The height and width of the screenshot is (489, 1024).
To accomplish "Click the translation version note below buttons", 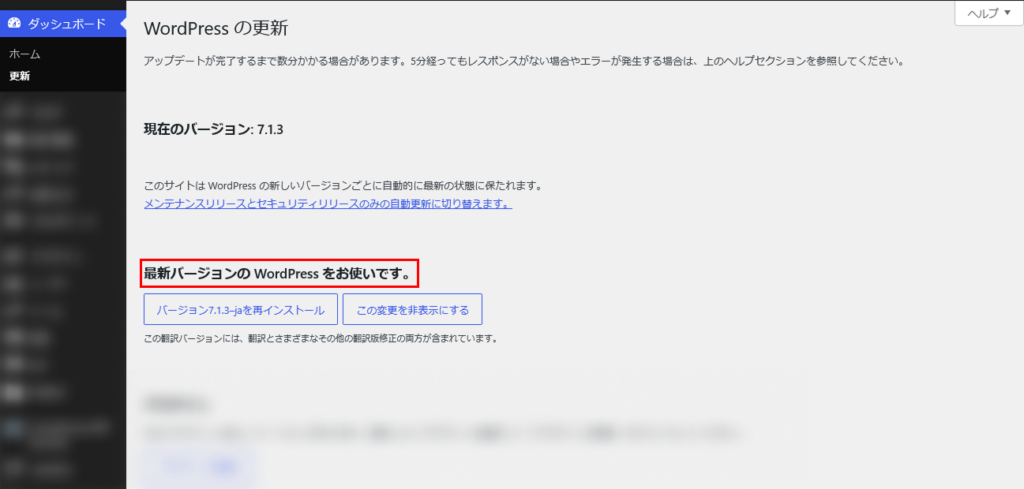I will 321,339.
